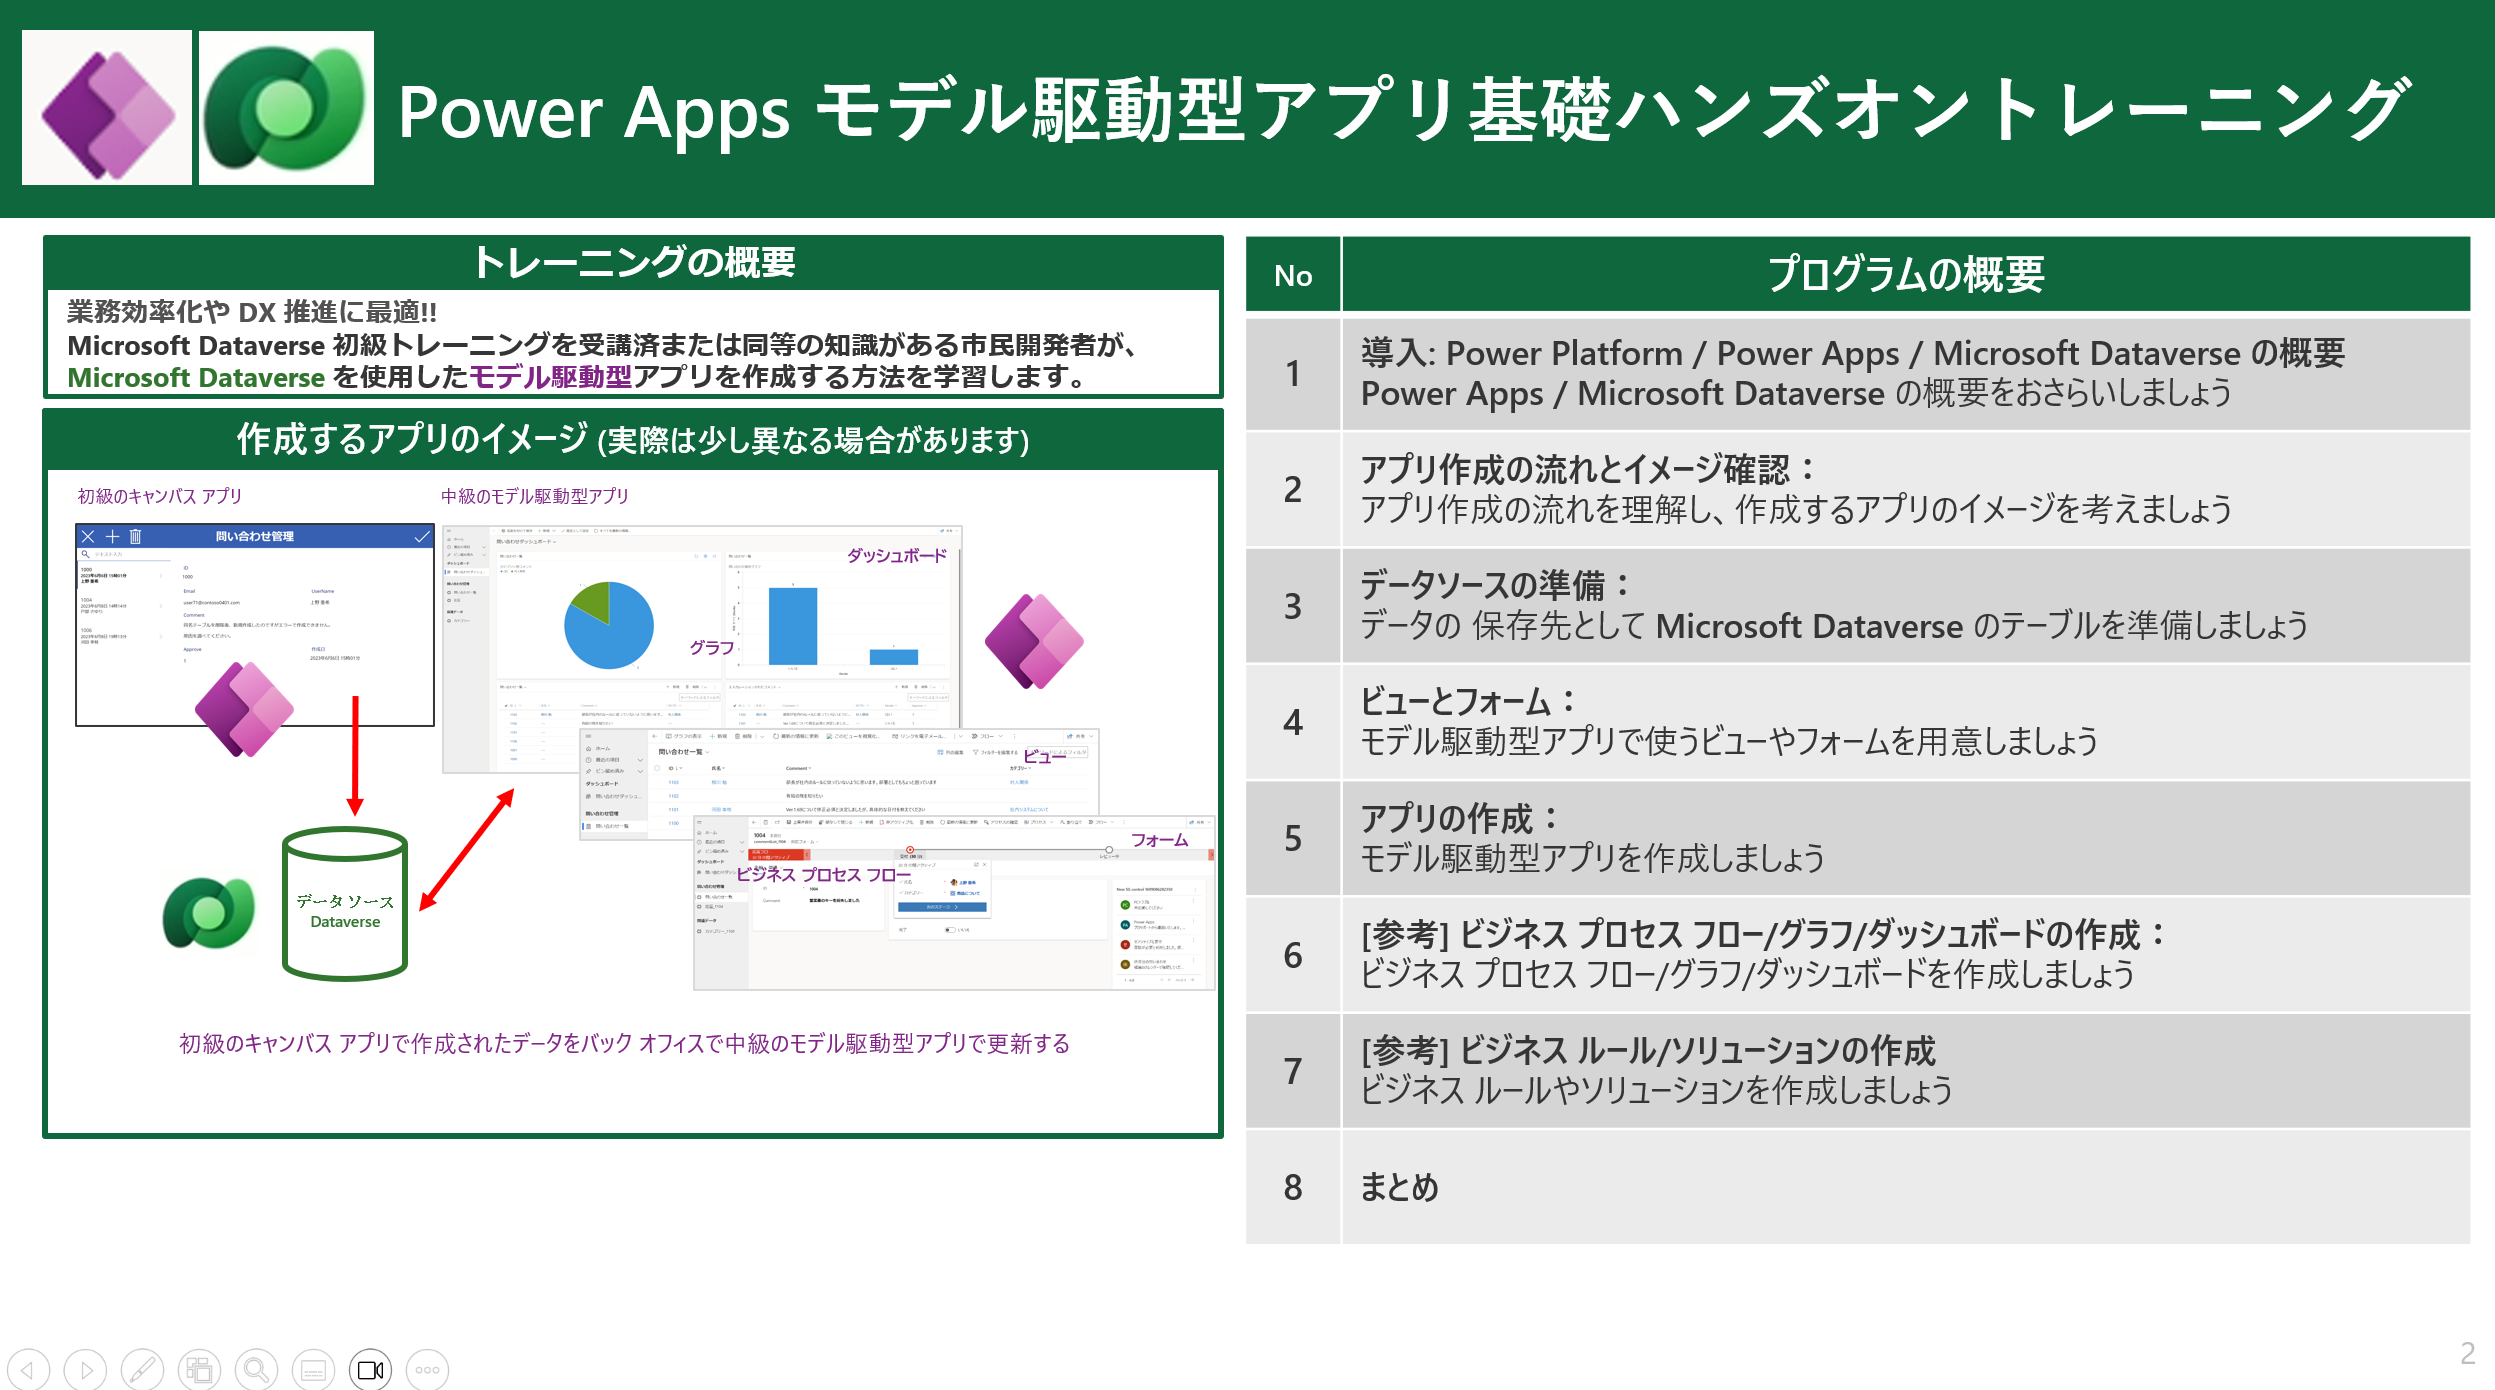Open the see-all-slides view
This screenshot has width=2495, height=1390.
click(199, 1370)
